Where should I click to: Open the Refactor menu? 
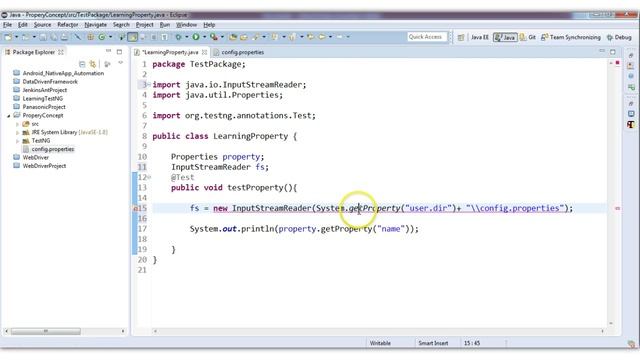(x=67, y=25)
